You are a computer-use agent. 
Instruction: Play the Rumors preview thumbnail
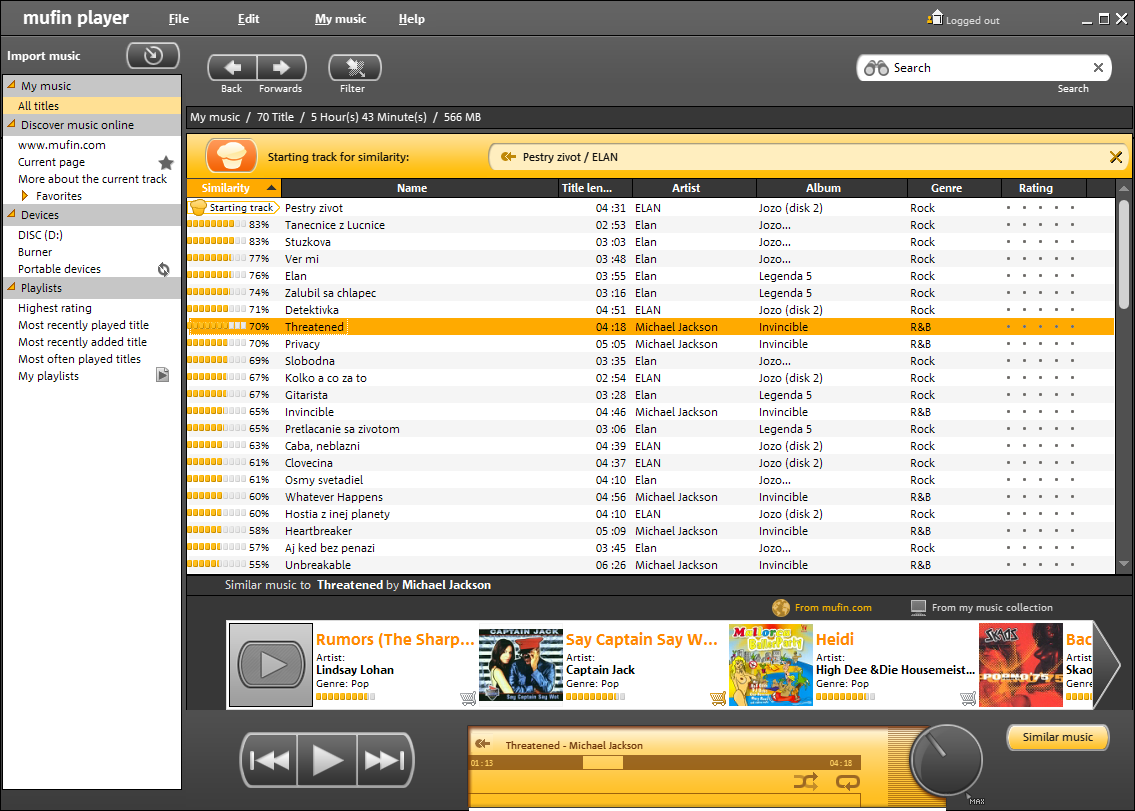click(271, 665)
